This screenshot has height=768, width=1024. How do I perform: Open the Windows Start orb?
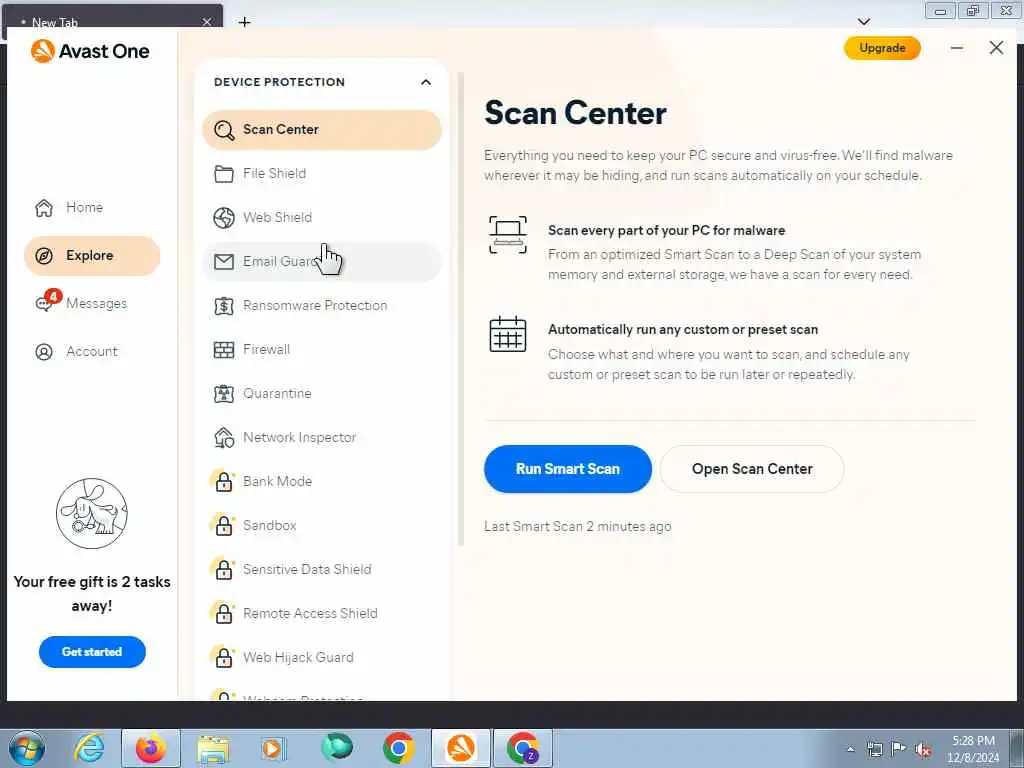click(27, 748)
